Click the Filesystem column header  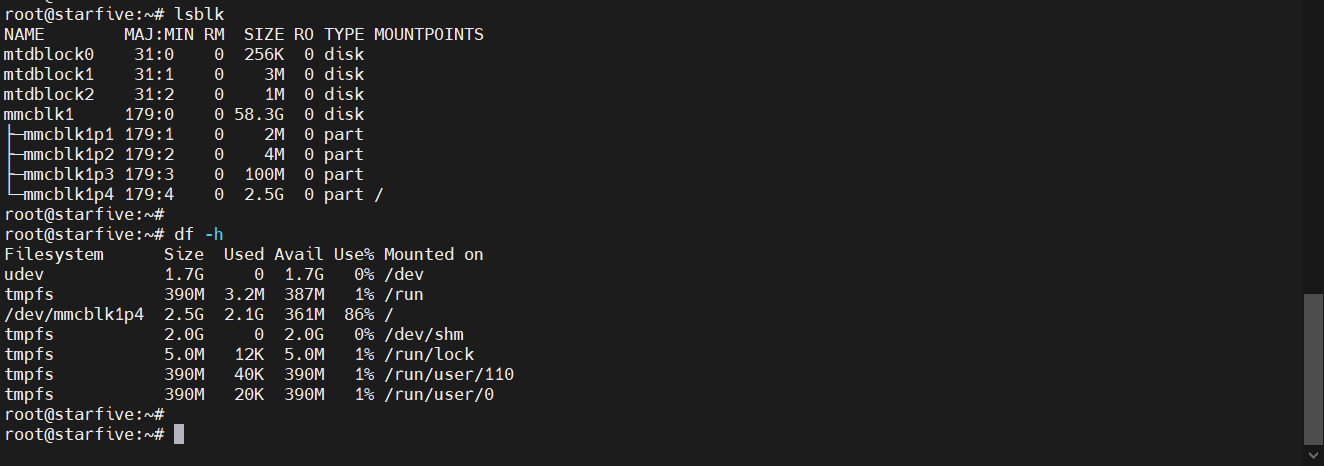[x=54, y=254]
